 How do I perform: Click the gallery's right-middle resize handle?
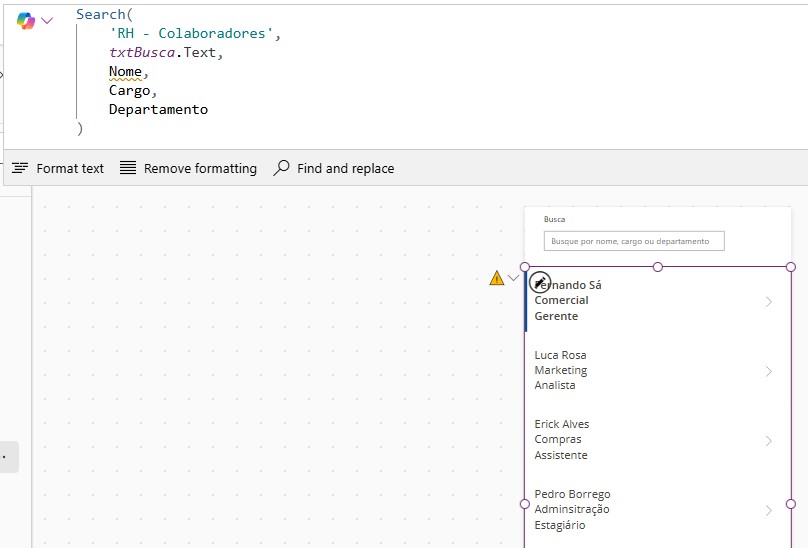[790, 504]
